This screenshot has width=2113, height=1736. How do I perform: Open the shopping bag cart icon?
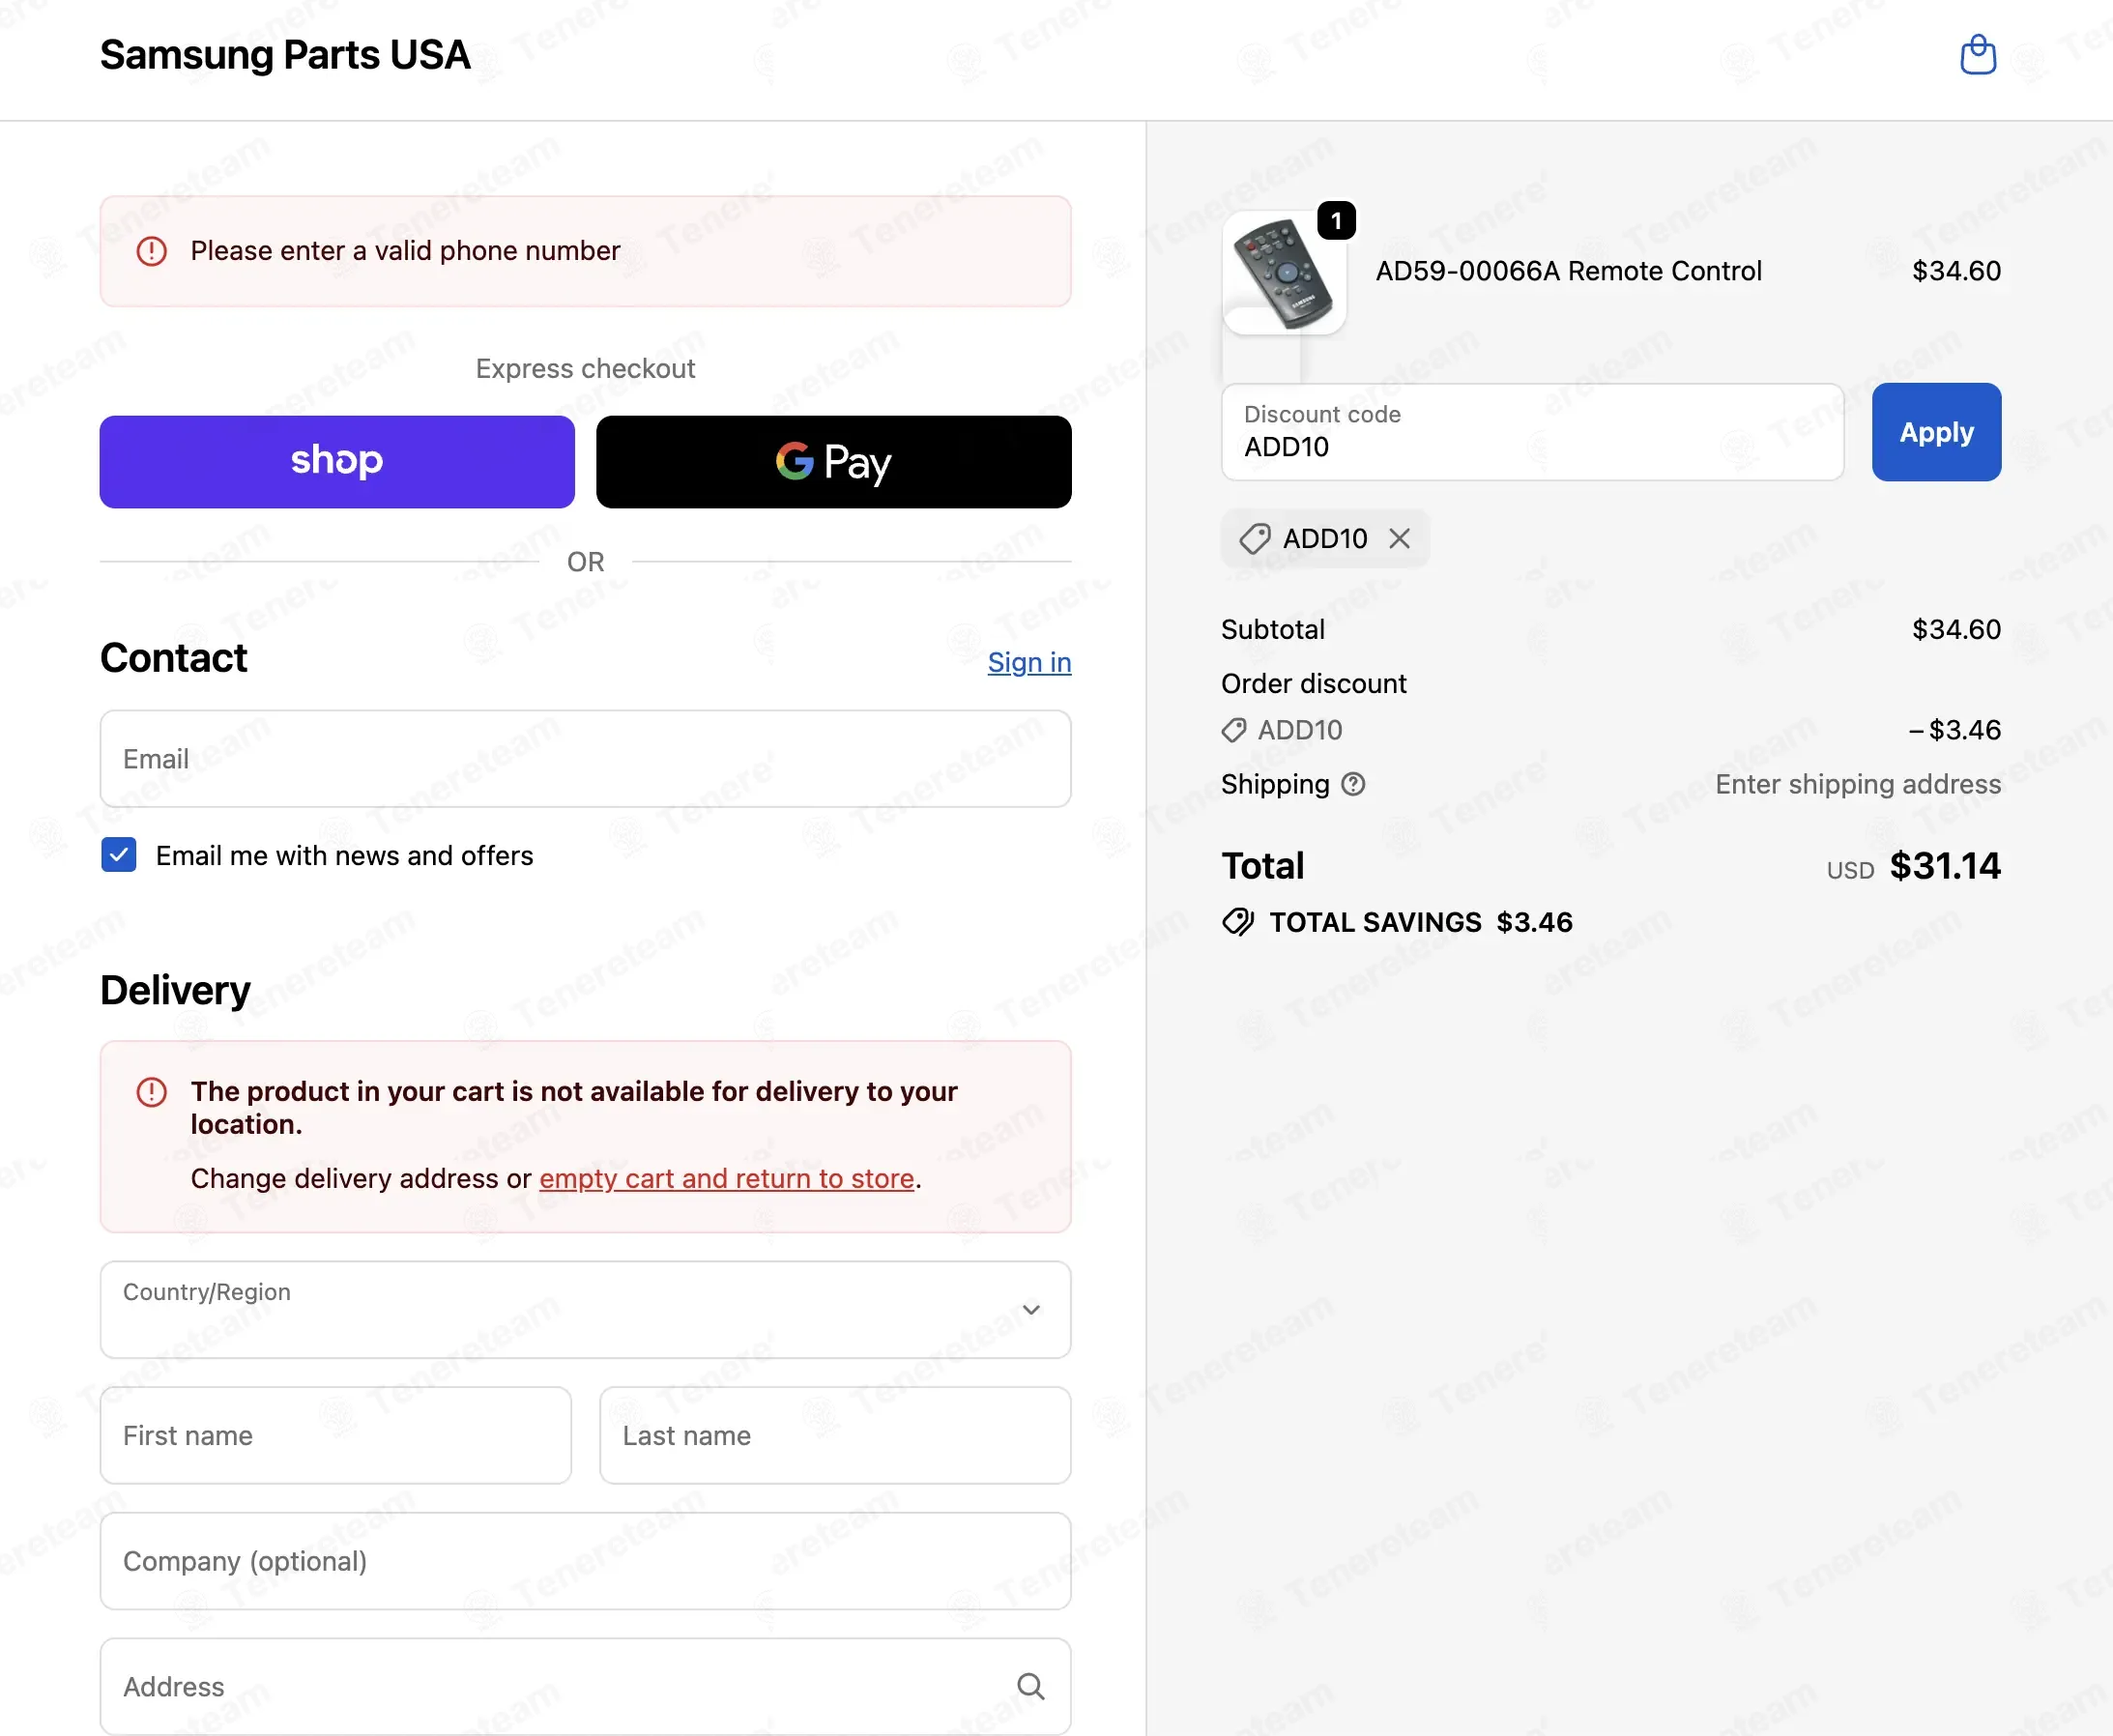(1977, 55)
